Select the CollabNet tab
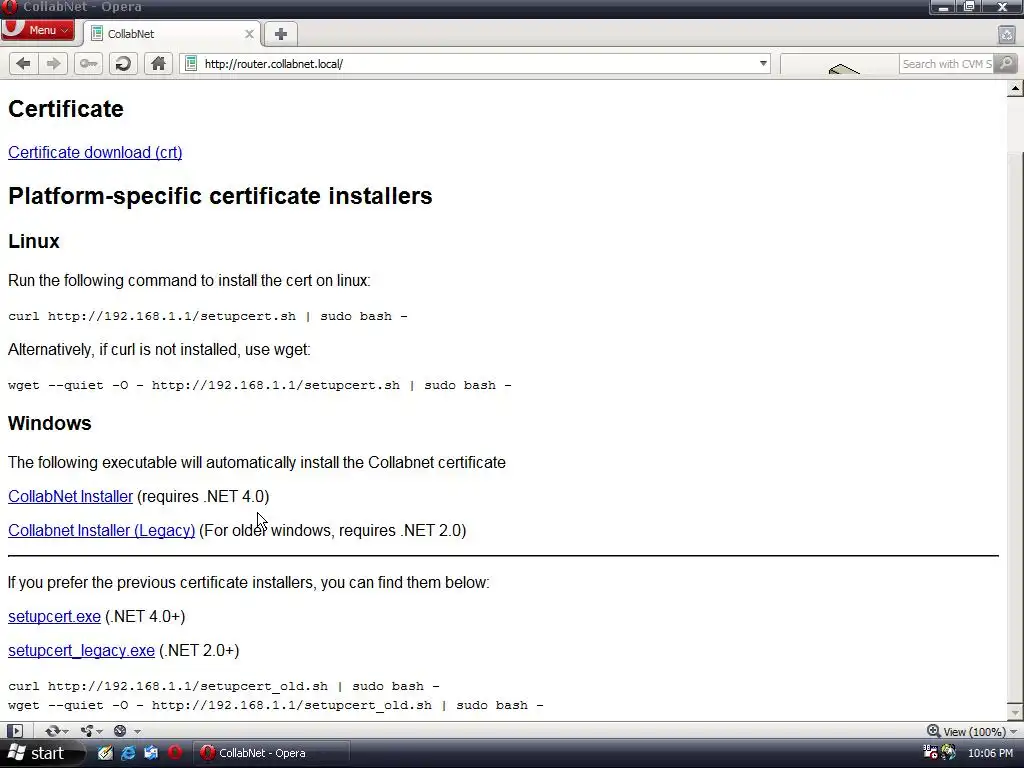The image size is (1024, 768). (x=172, y=34)
